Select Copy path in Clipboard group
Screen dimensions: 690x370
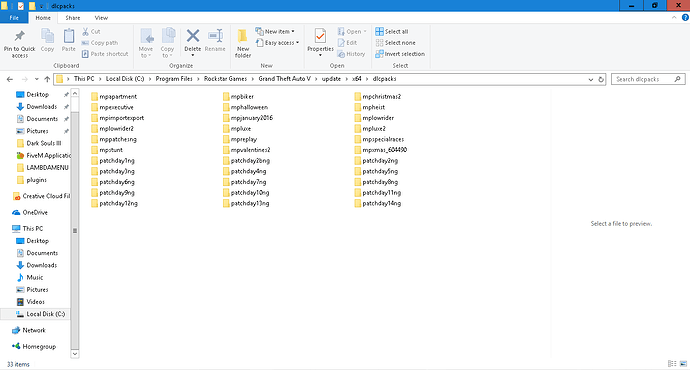99,43
